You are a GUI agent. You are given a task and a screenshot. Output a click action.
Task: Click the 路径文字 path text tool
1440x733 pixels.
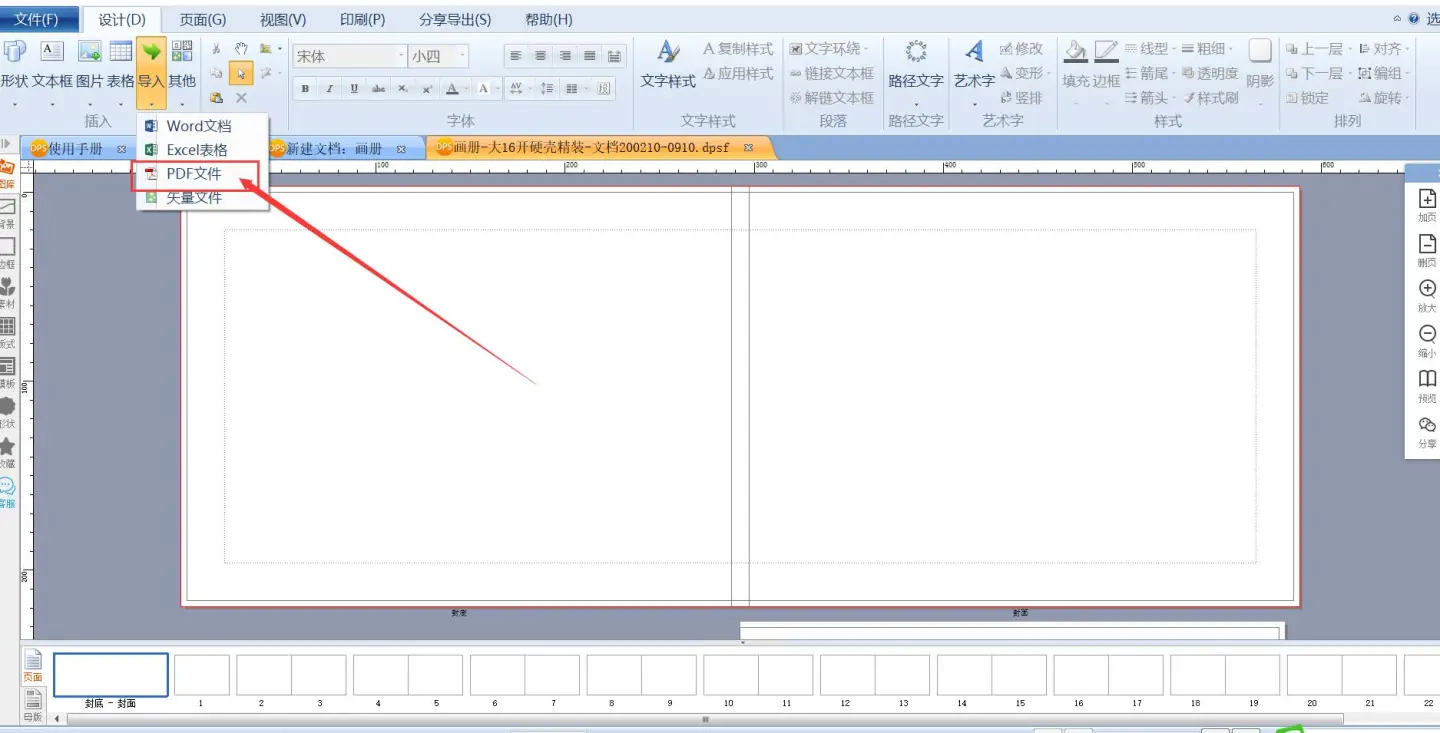(x=916, y=64)
